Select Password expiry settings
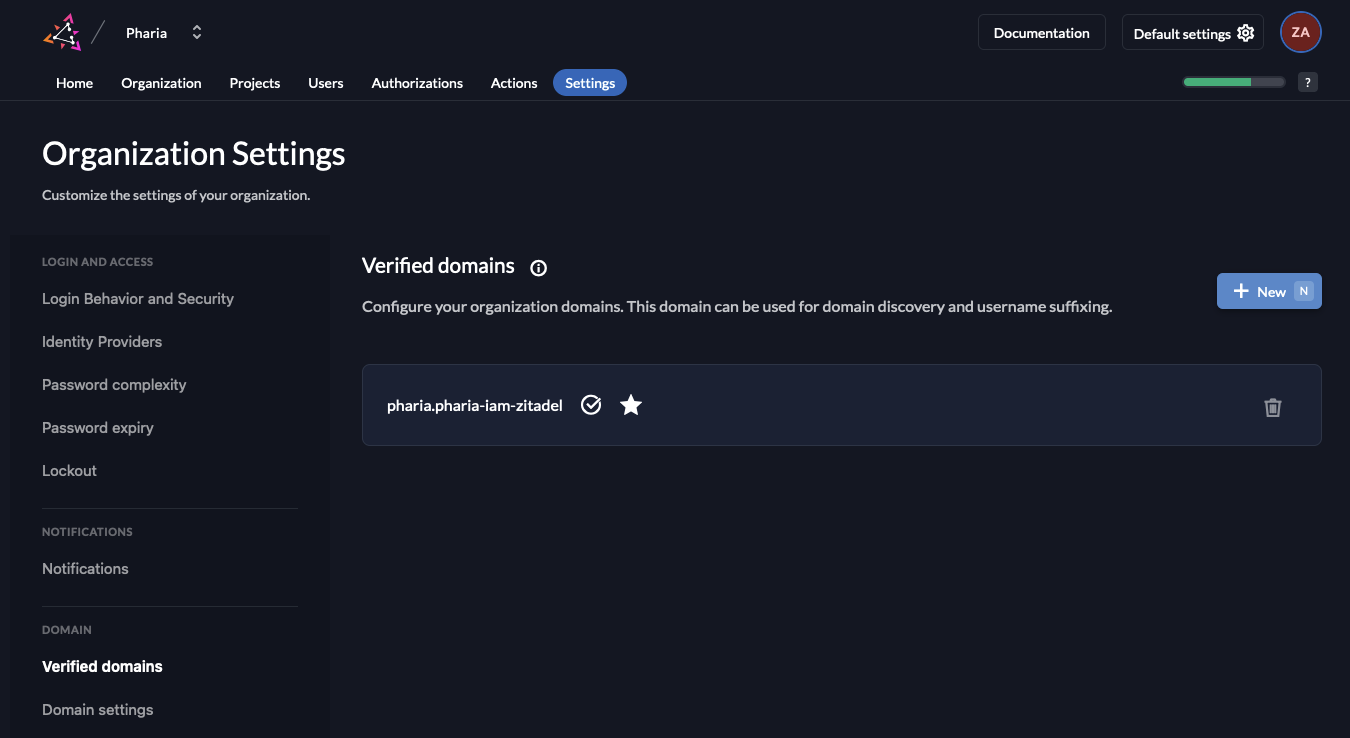 [x=97, y=427]
